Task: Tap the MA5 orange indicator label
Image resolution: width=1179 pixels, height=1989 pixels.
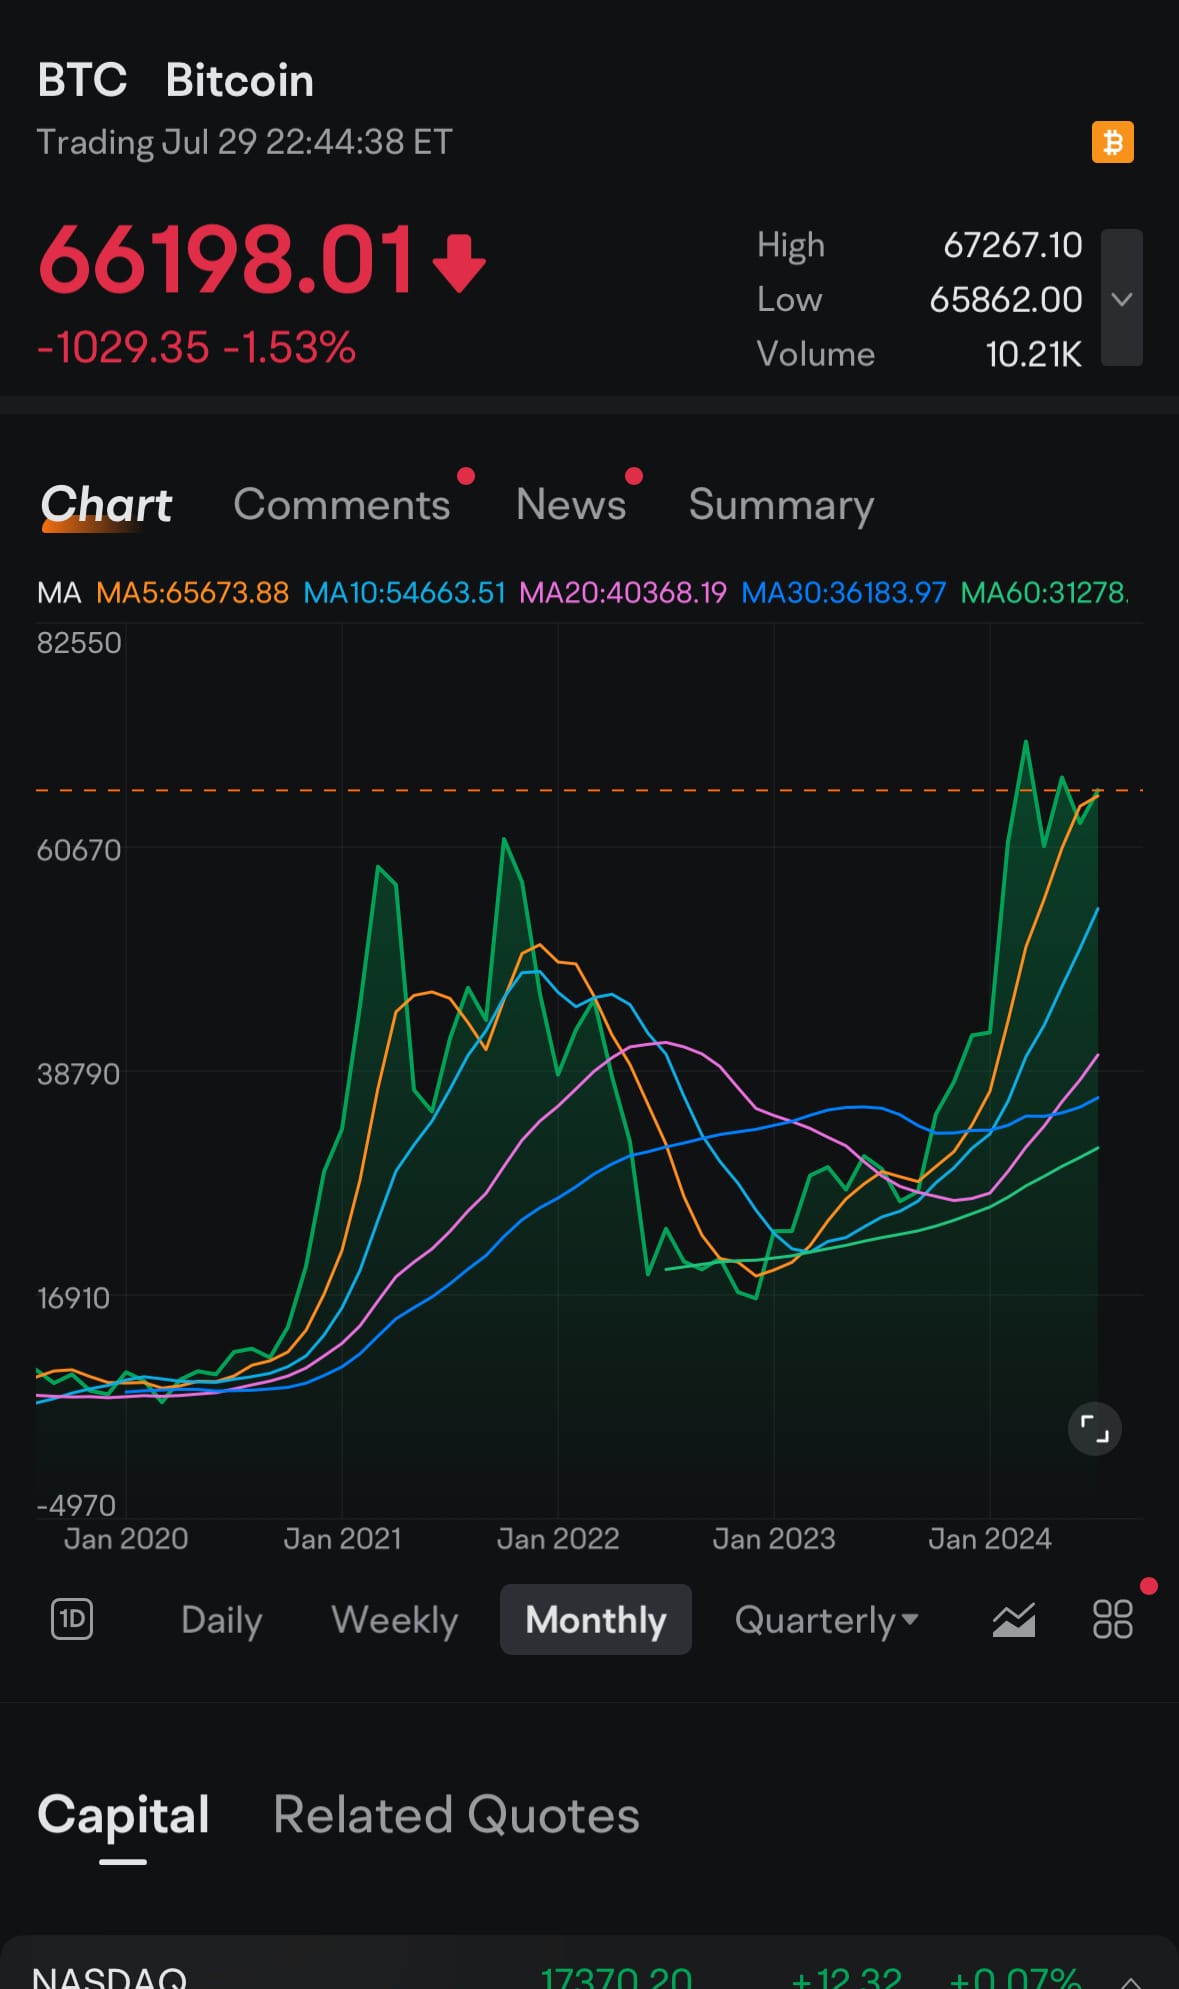Action: tap(192, 593)
